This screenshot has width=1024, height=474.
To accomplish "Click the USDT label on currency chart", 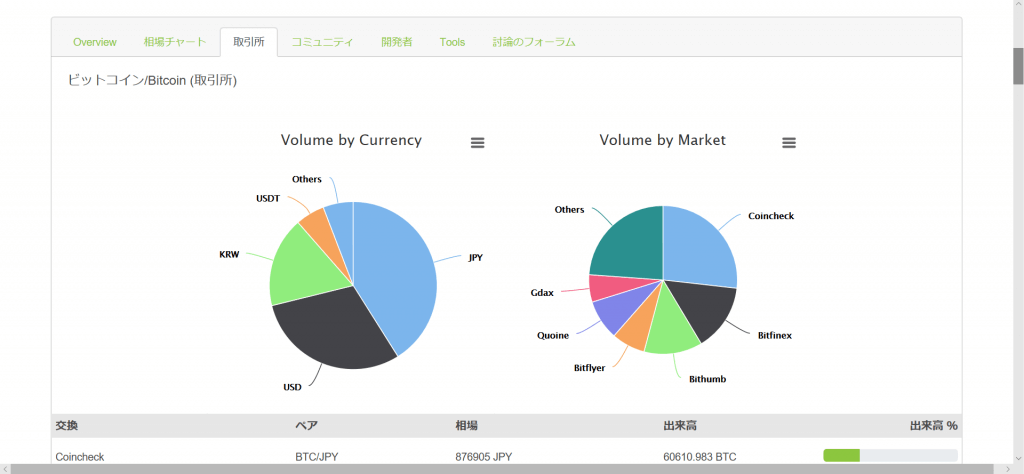I will pyautogui.click(x=268, y=198).
